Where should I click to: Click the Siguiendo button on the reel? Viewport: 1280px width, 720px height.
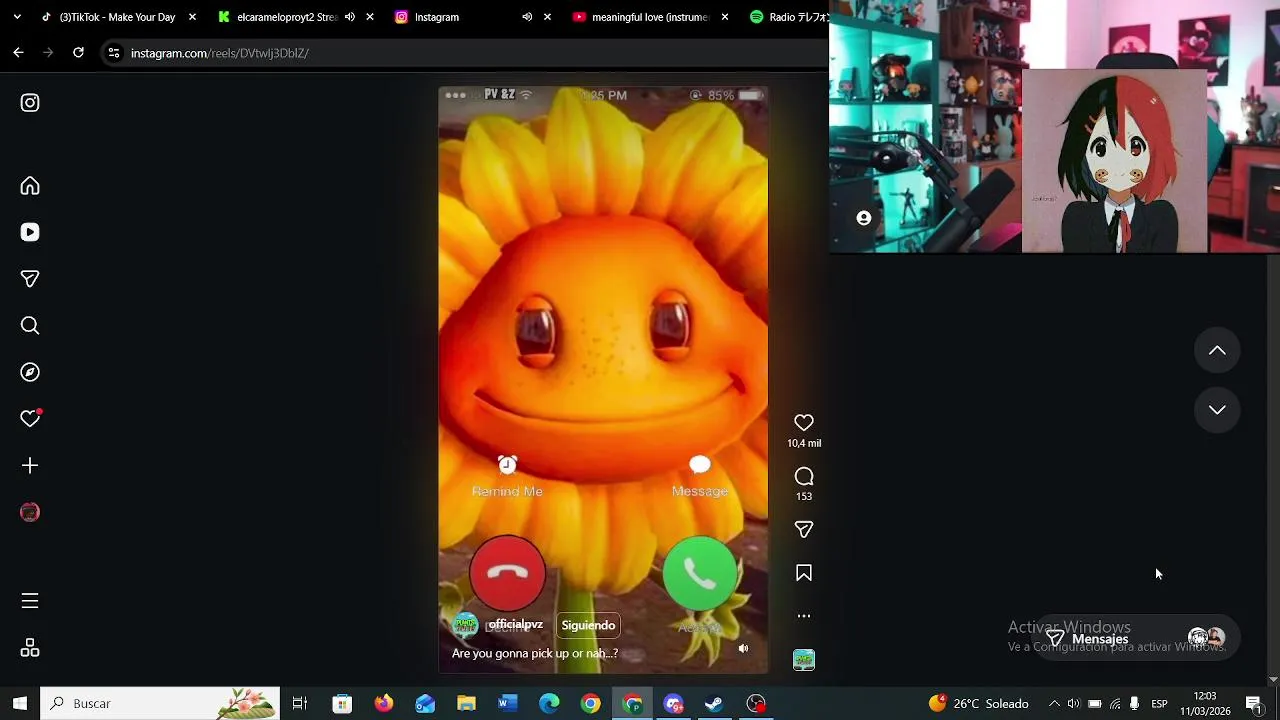pyautogui.click(x=588, y=626)
